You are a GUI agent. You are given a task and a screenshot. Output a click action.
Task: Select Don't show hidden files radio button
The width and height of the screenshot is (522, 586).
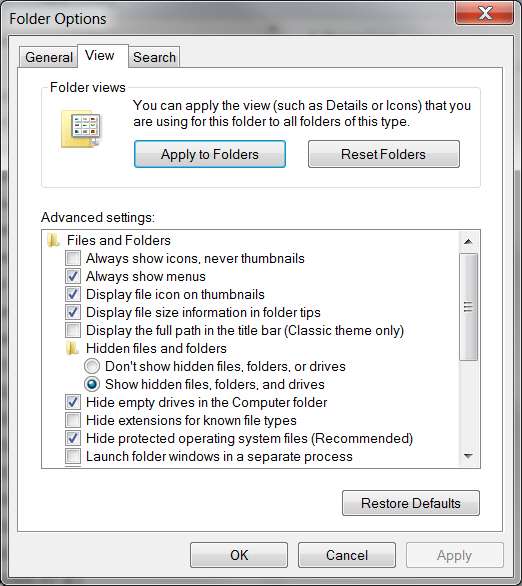pyautogui.click(x=92, y=366)
